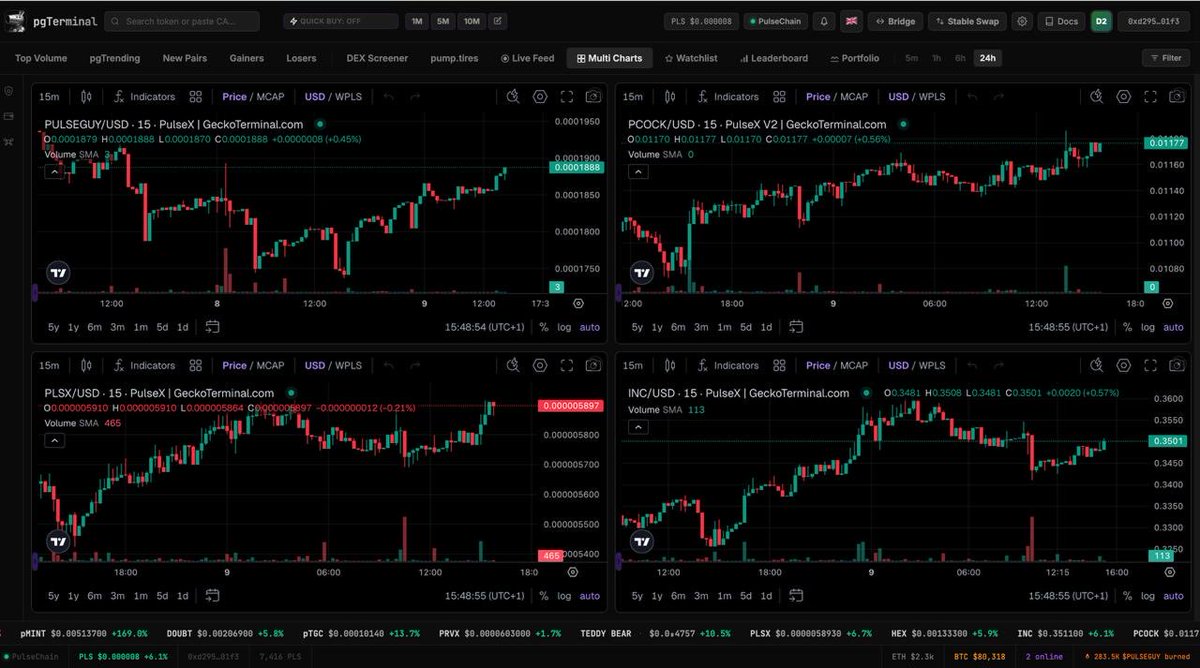Viewport: 1200px width, 668px height.
Task: Select the 1h timeframe filter
Action: click(x=936, y=58)
